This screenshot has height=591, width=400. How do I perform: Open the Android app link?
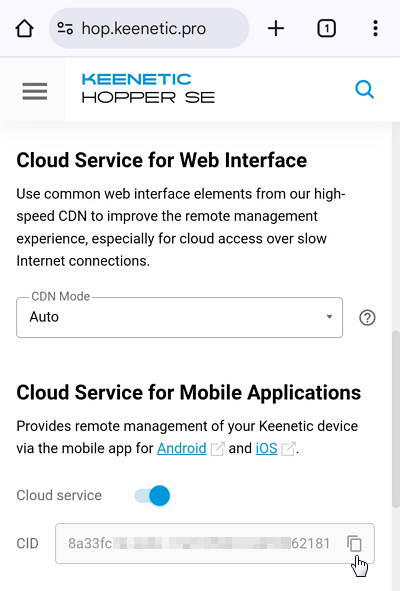tap(182, 448)
